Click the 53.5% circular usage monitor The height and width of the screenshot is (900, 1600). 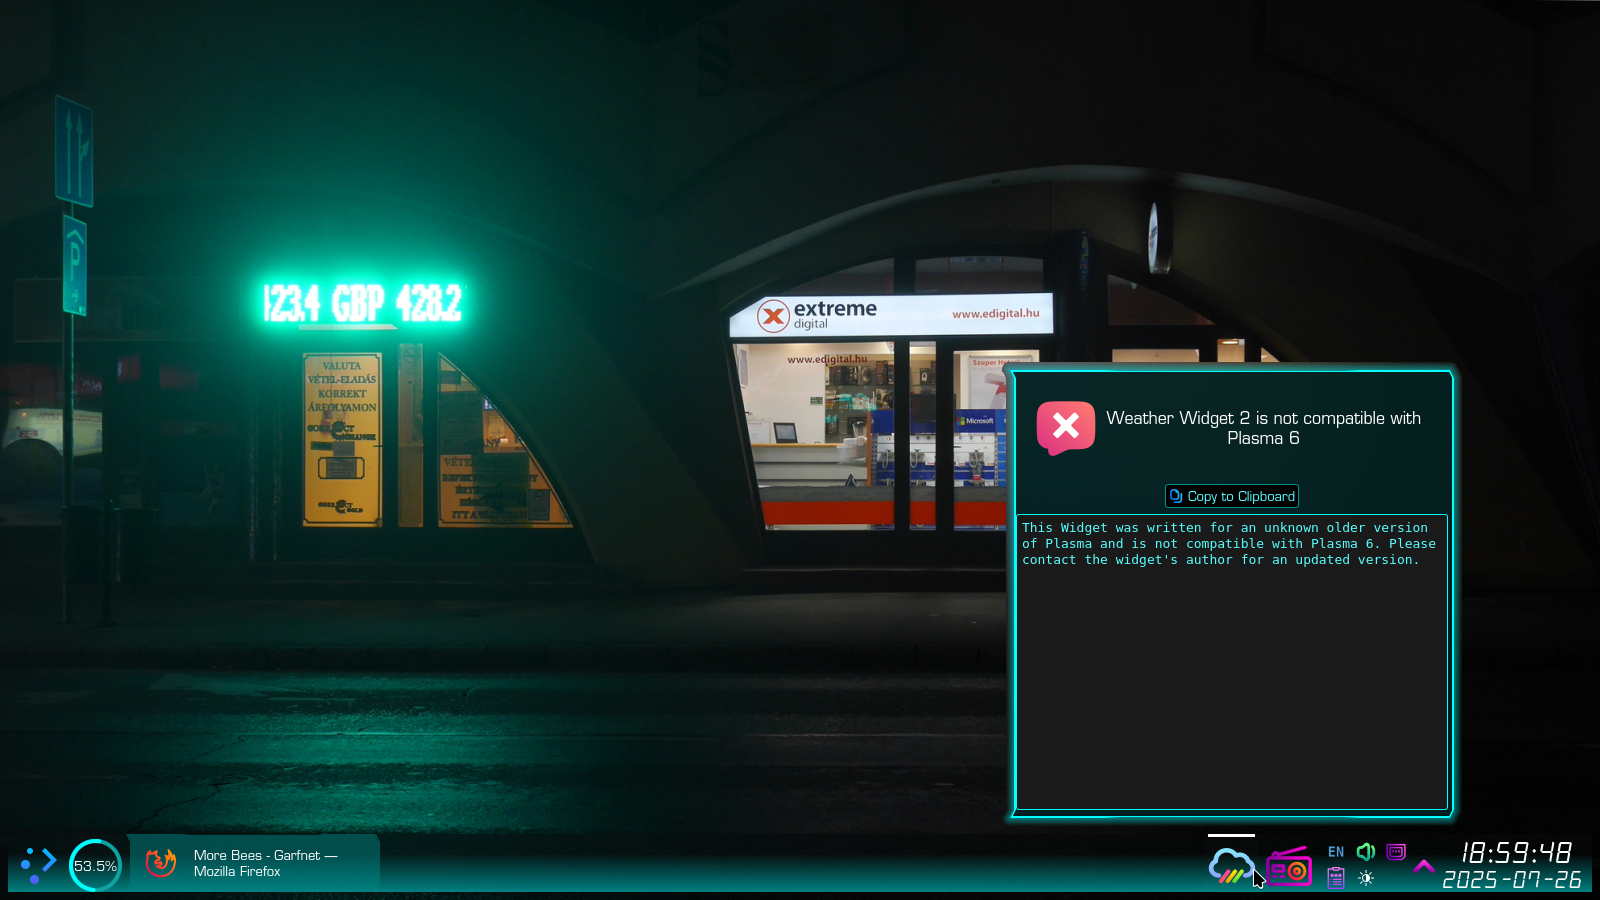pyautogui.click(x=95, y=866)
